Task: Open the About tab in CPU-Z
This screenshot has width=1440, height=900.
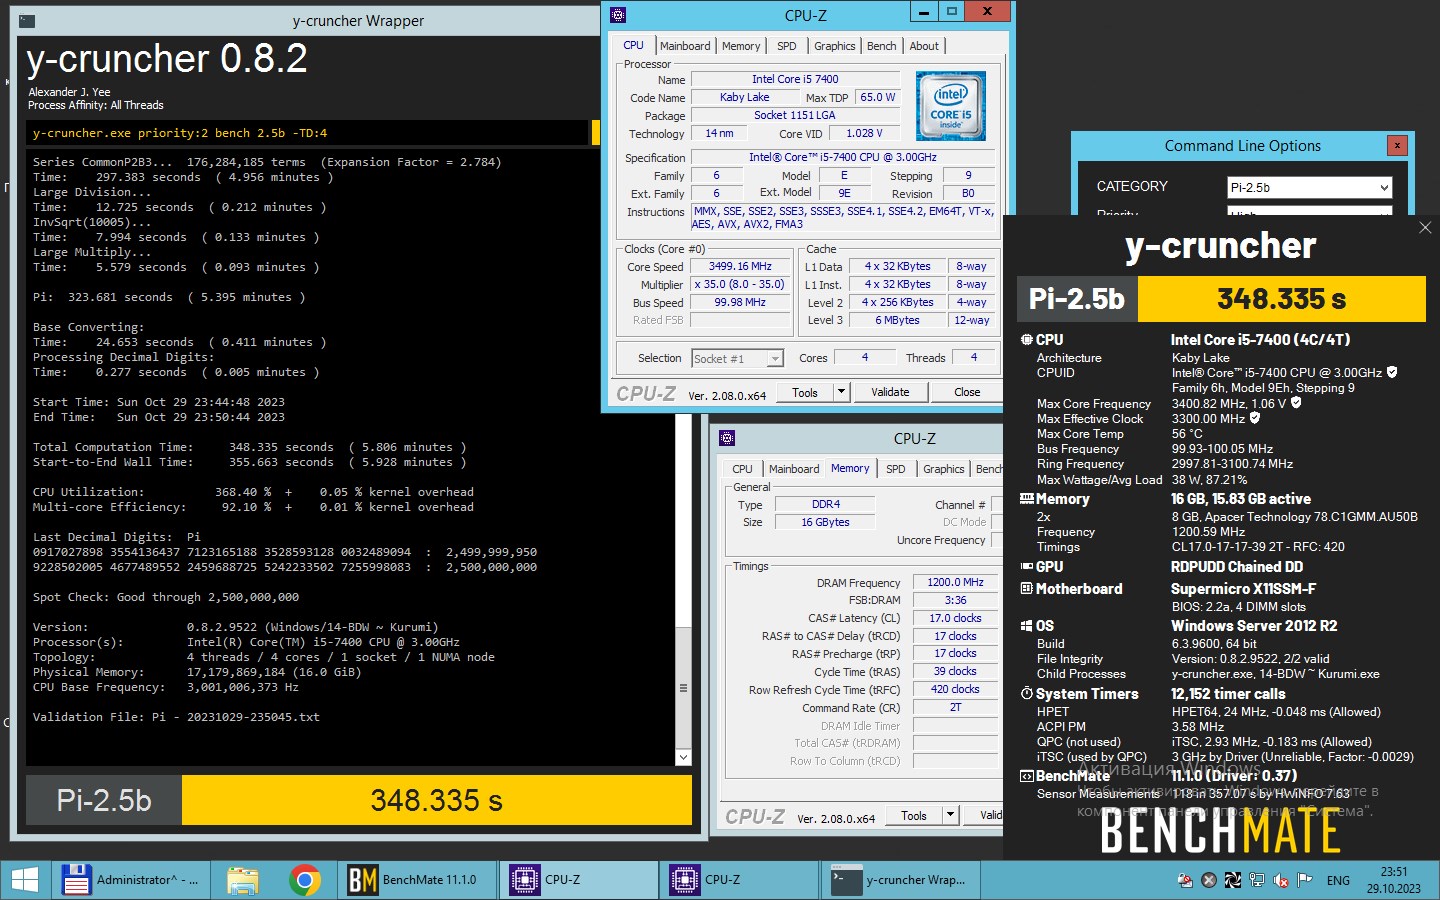Action: point(924,46)
